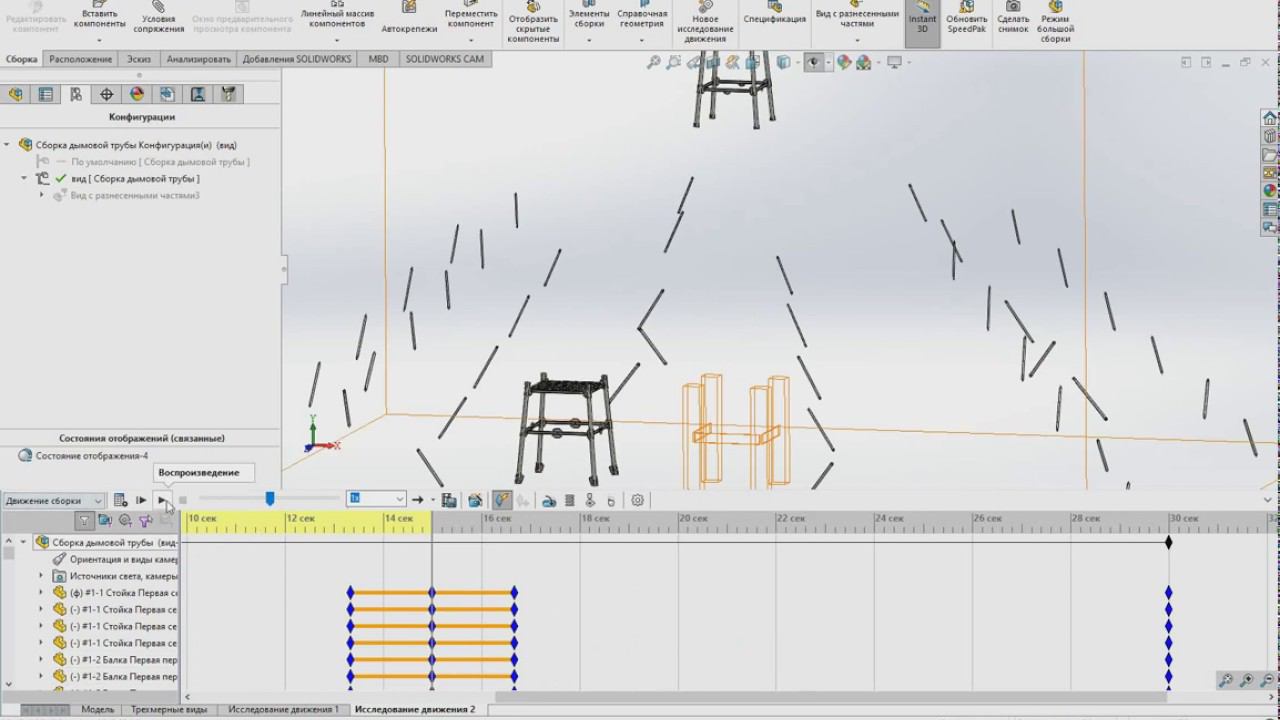Click timeline Zoom In magnifier icon
The height and width of the screenshot is (720, 1280).
coord(1247,680)
